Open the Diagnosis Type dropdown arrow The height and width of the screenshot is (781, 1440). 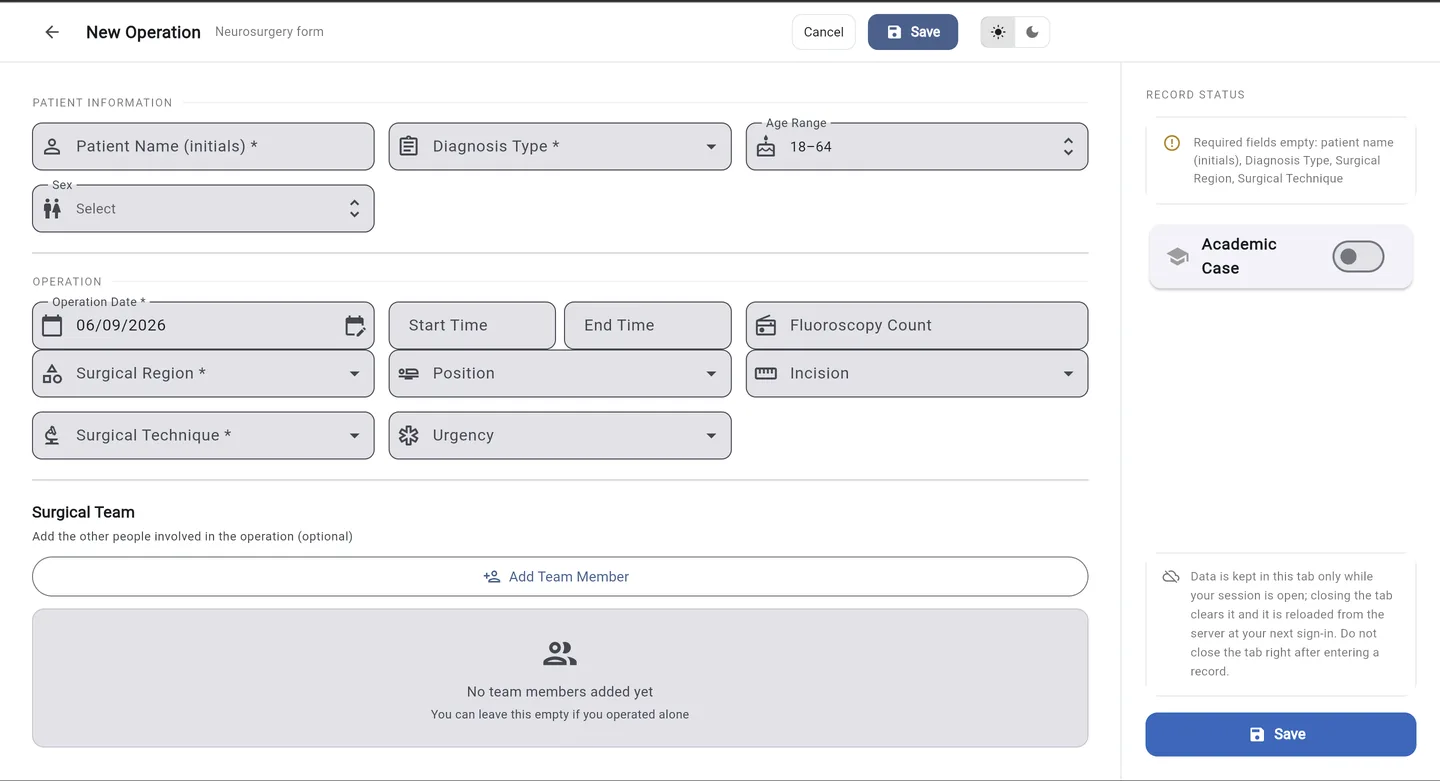[711, 147]
